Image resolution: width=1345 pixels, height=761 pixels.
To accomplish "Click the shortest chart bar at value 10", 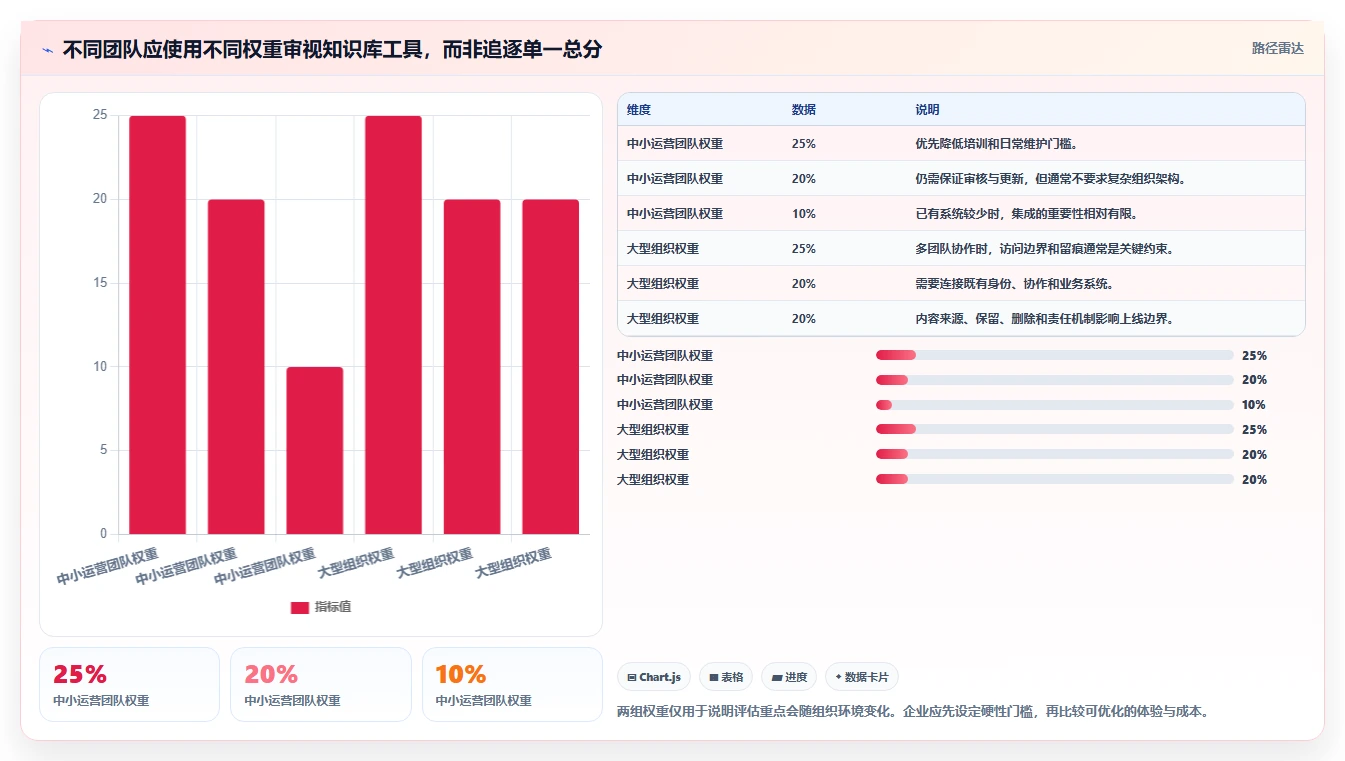I will [x=315, y=450].
